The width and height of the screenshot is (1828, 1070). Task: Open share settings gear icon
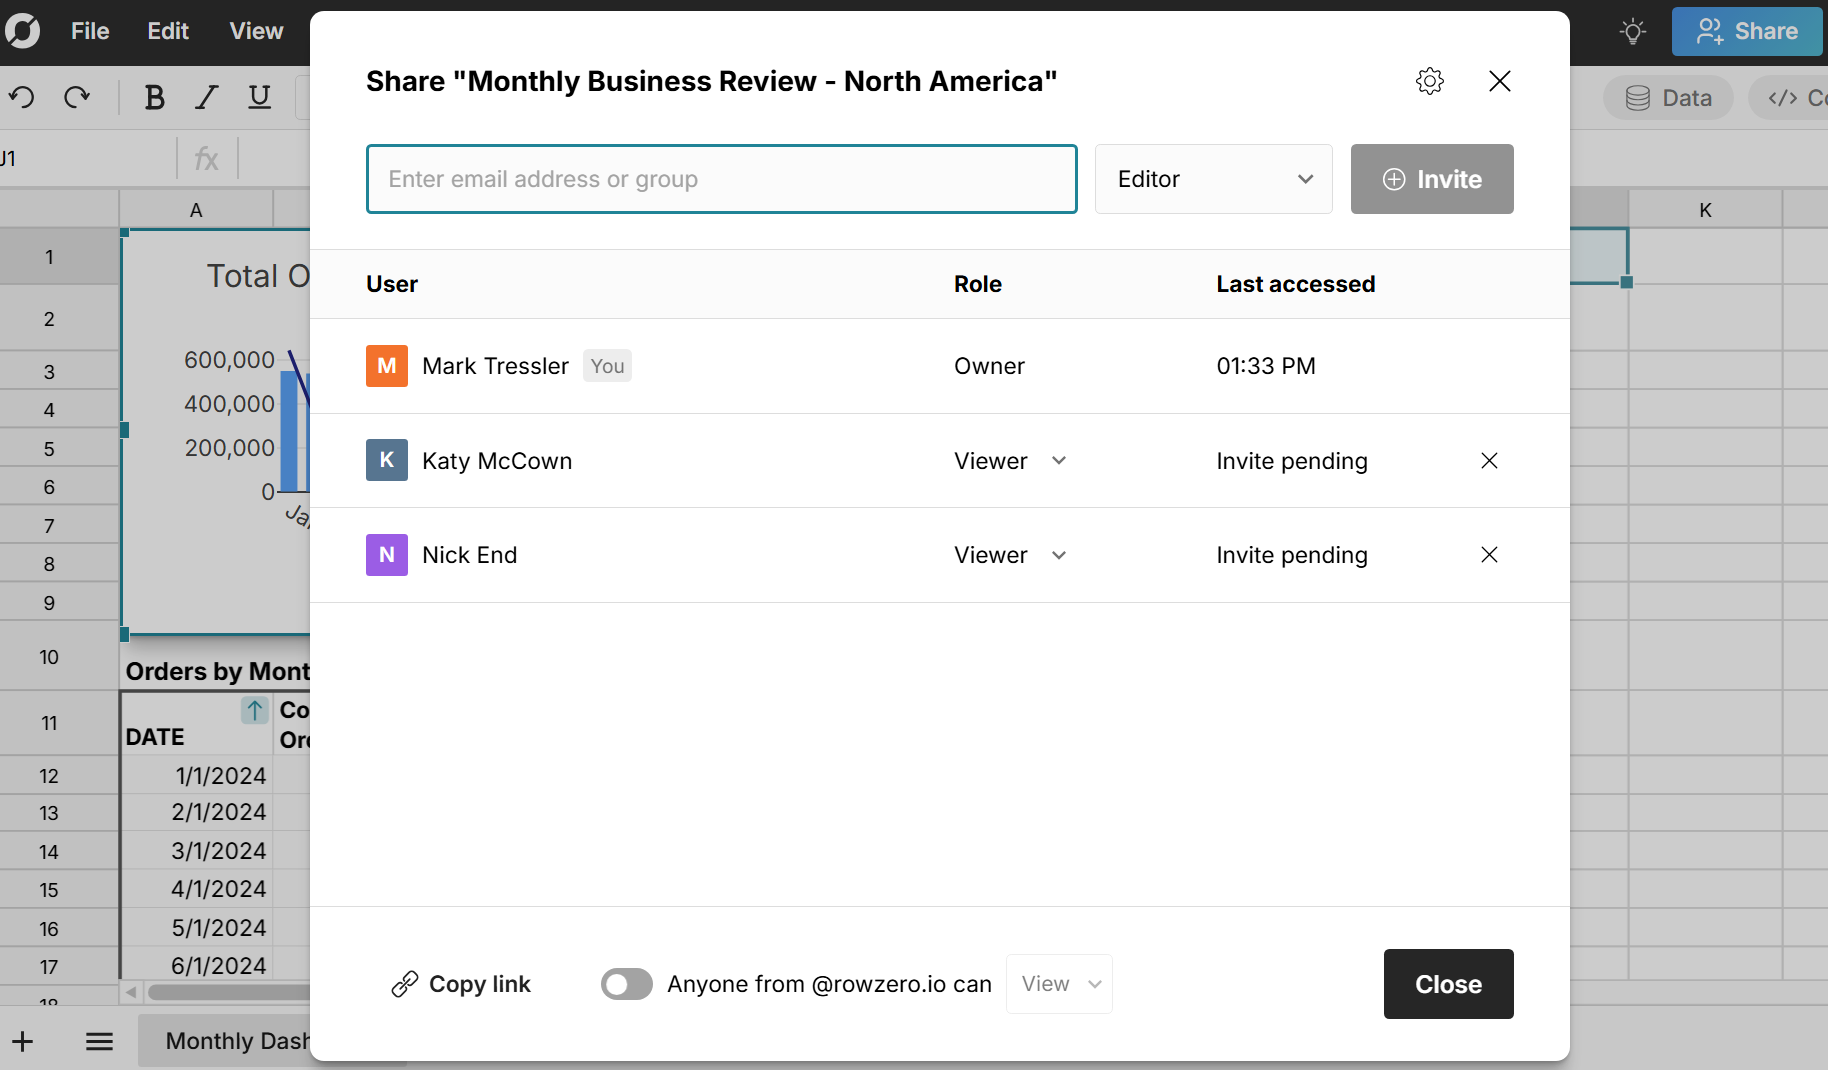click(1430, 81)
